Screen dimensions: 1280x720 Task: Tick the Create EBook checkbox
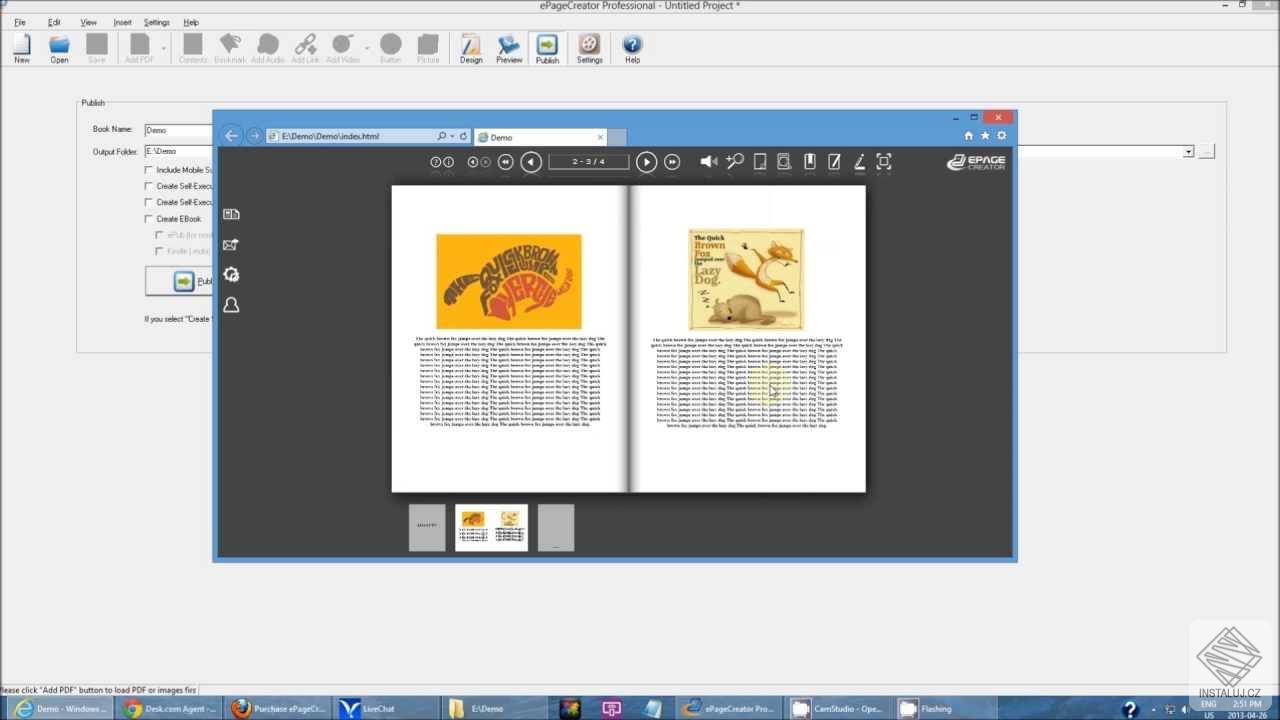tap(149, 219)
